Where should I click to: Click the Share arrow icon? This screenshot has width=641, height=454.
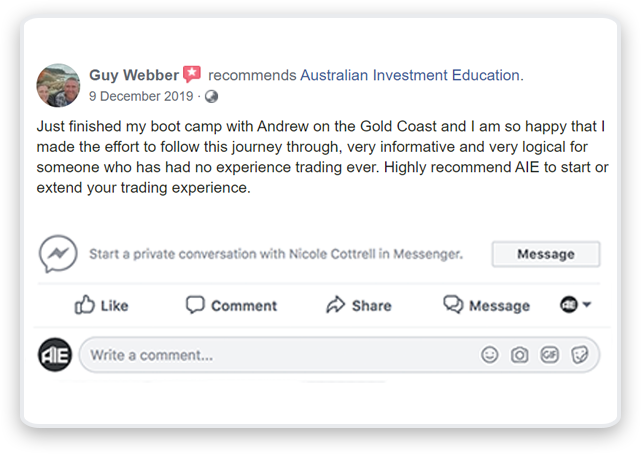click(x=336, y=304)
